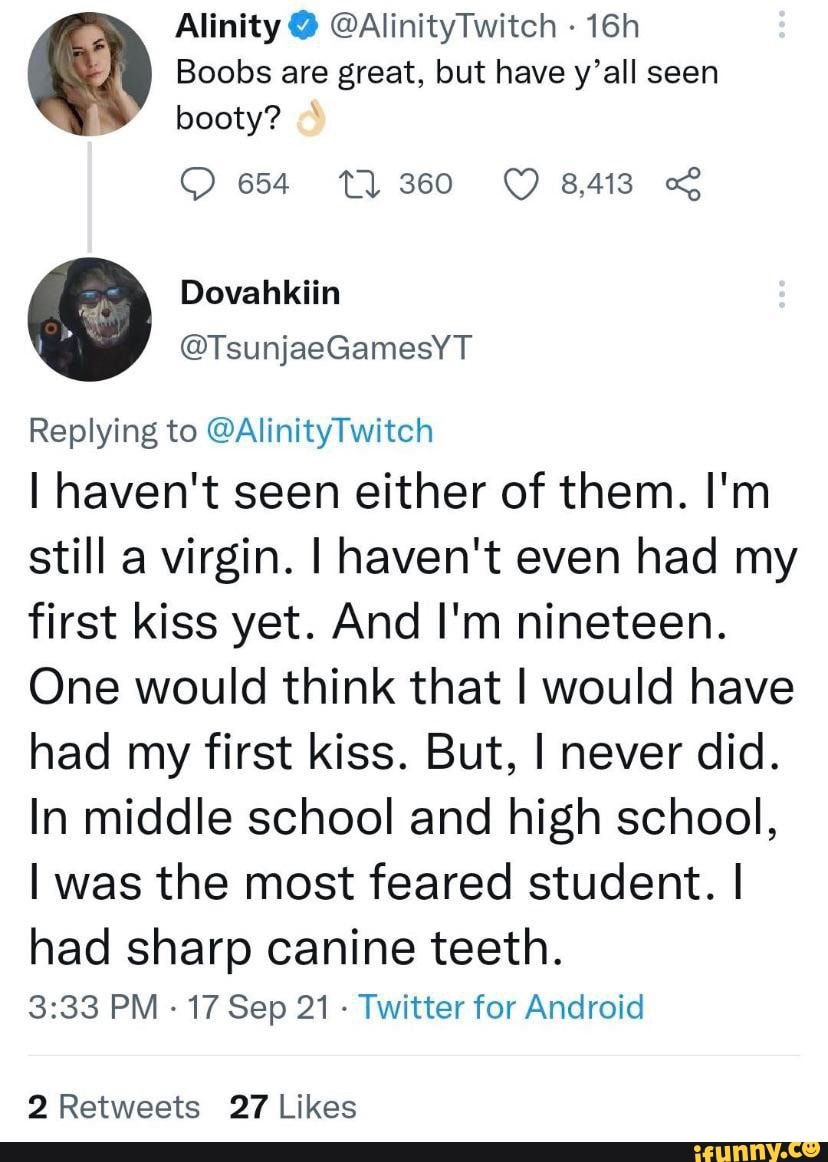Open Dovahkiin's skull-mask profile picture
Image resolution: width=828 pixels, height=1162 pixels.
[89, 319]
